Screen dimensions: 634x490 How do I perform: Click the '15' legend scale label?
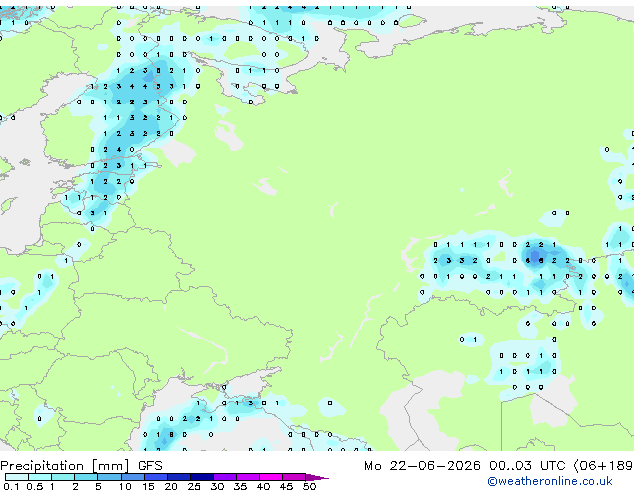tap(148, 486)
